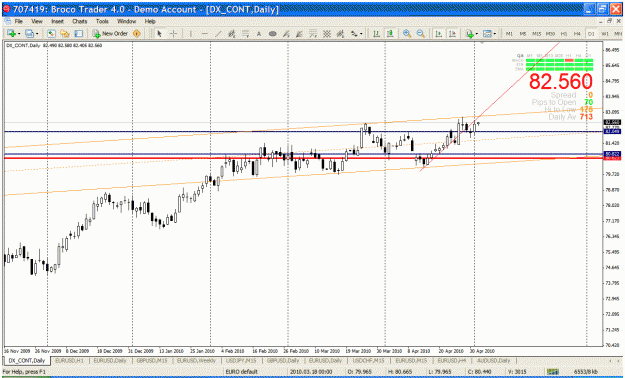The width and height of the screenshot is (625, 378).
Task: Toggle the Terminal window icon
Action: coord(79,34)
